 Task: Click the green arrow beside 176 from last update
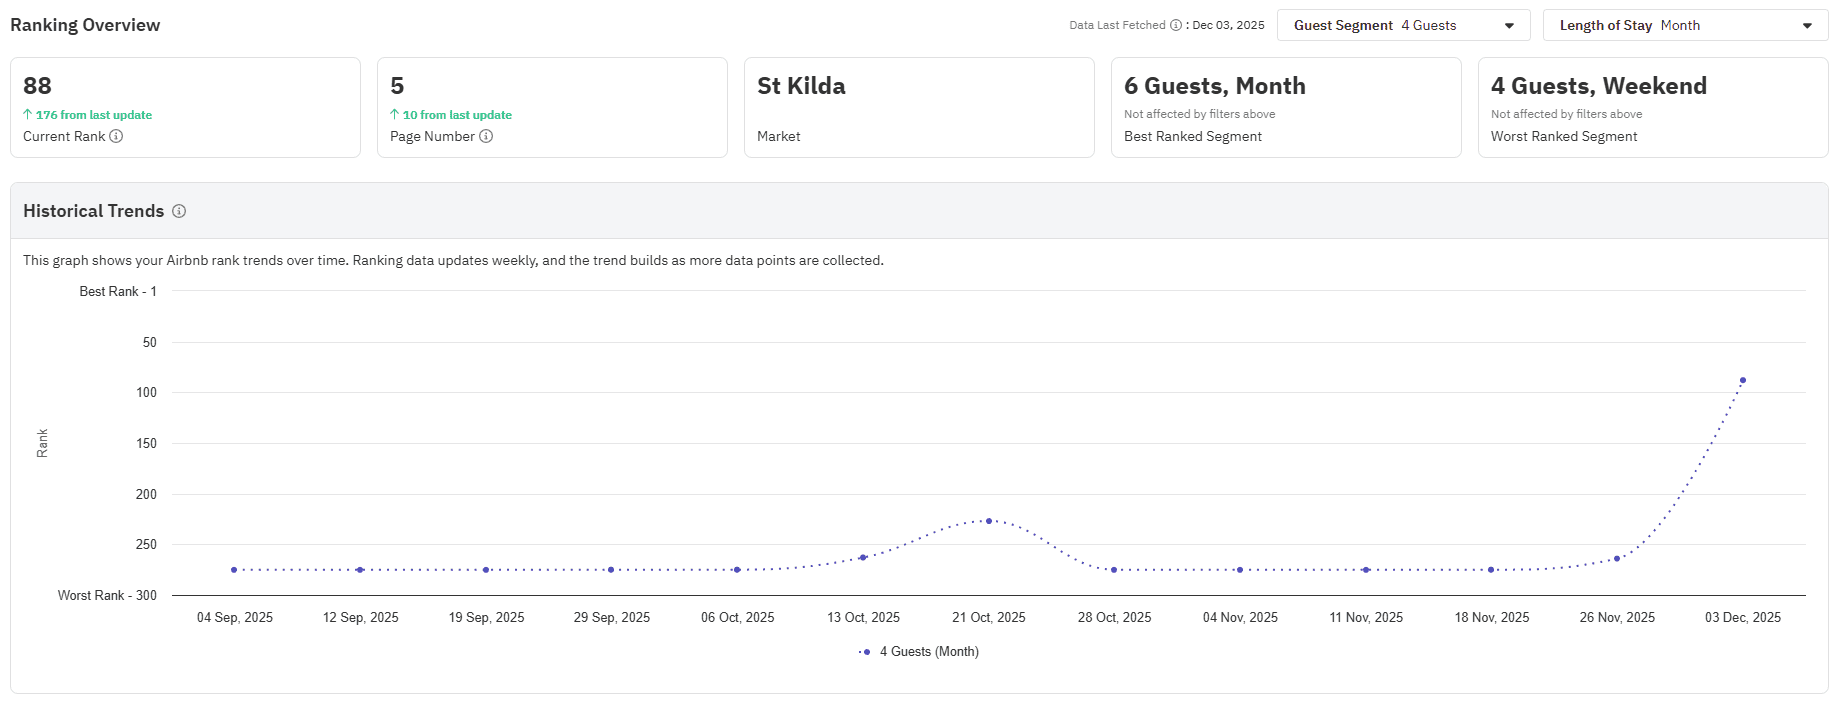click(x=28, y=115)
